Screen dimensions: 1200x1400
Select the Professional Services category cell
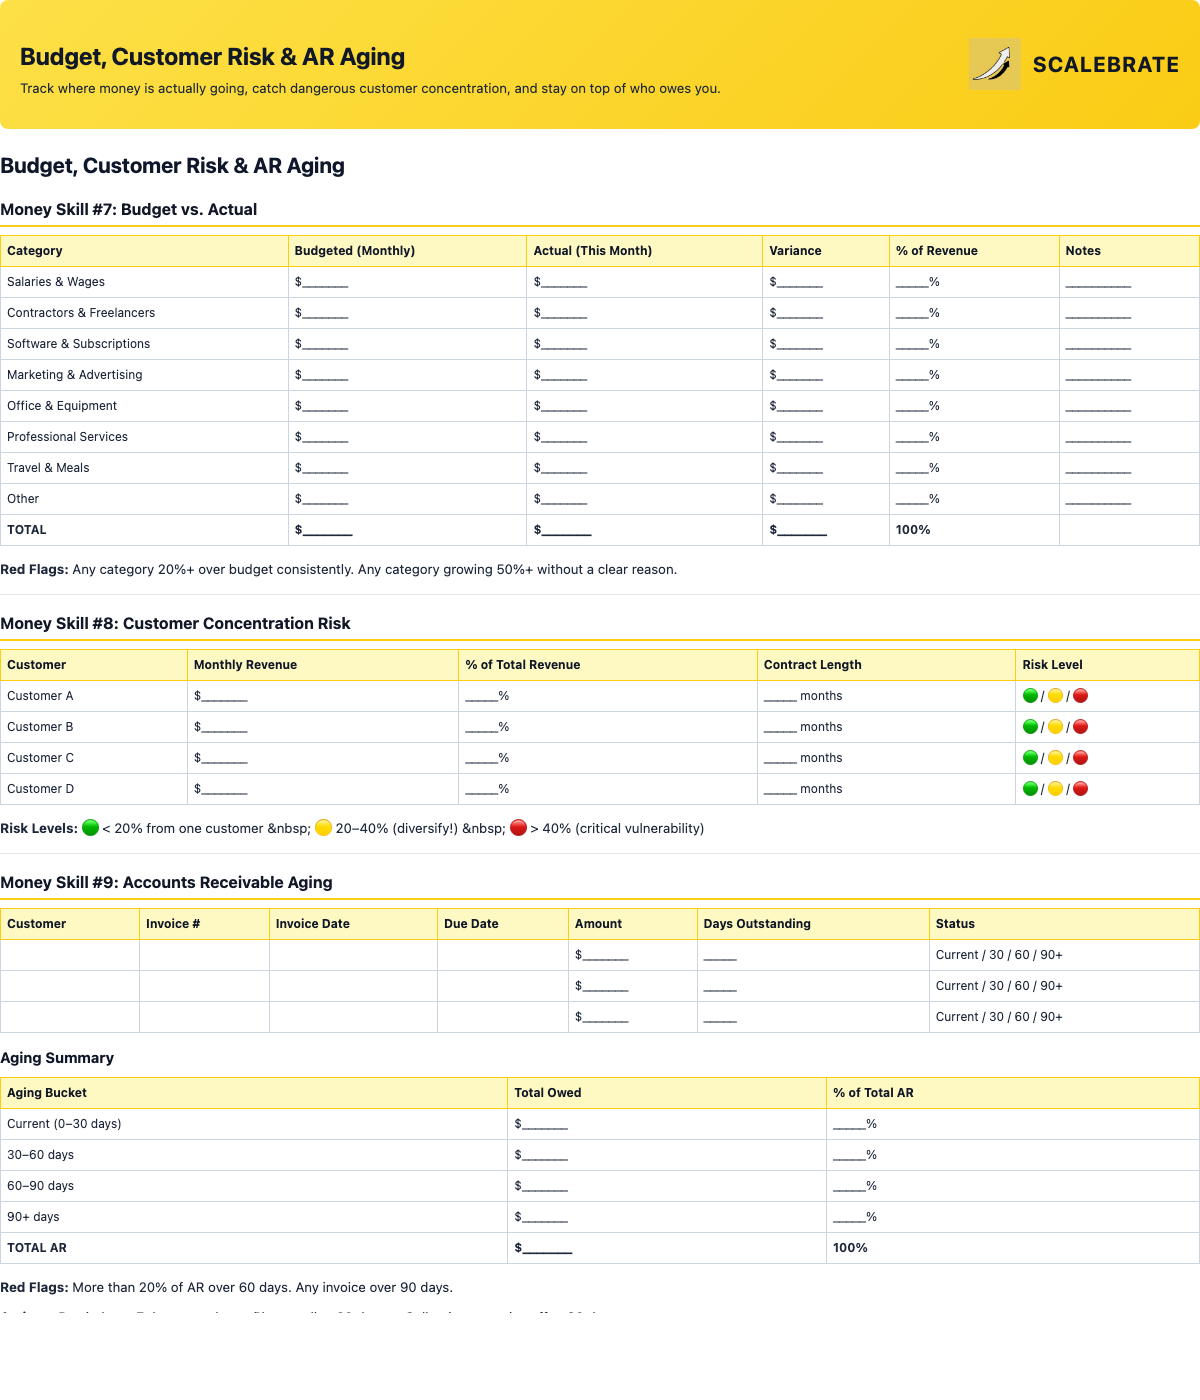click(144, 437)
